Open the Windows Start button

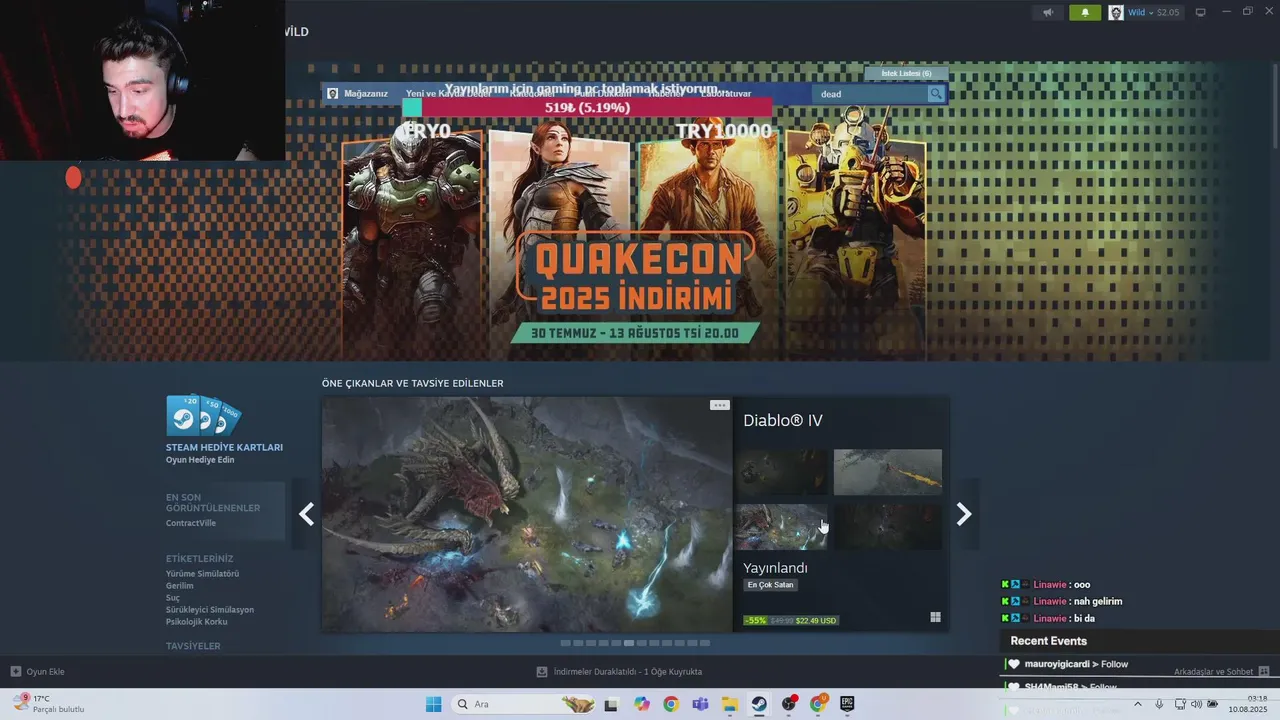click(x=433, y=704)
